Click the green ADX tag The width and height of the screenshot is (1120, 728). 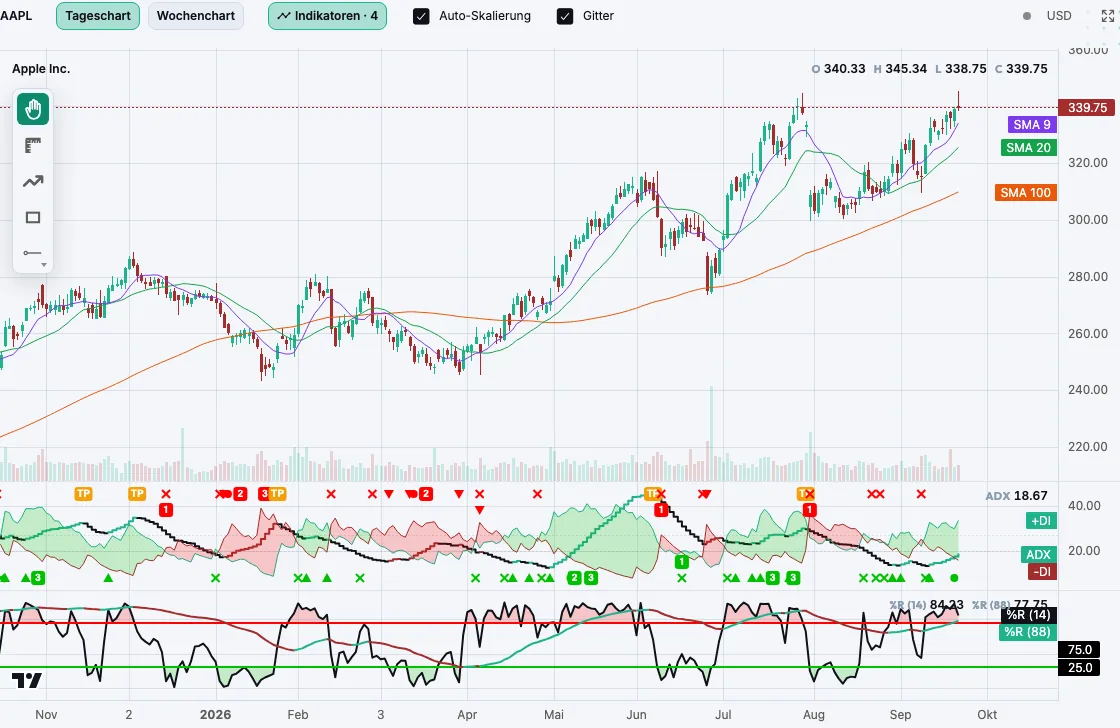click(x=1038, y=554)
